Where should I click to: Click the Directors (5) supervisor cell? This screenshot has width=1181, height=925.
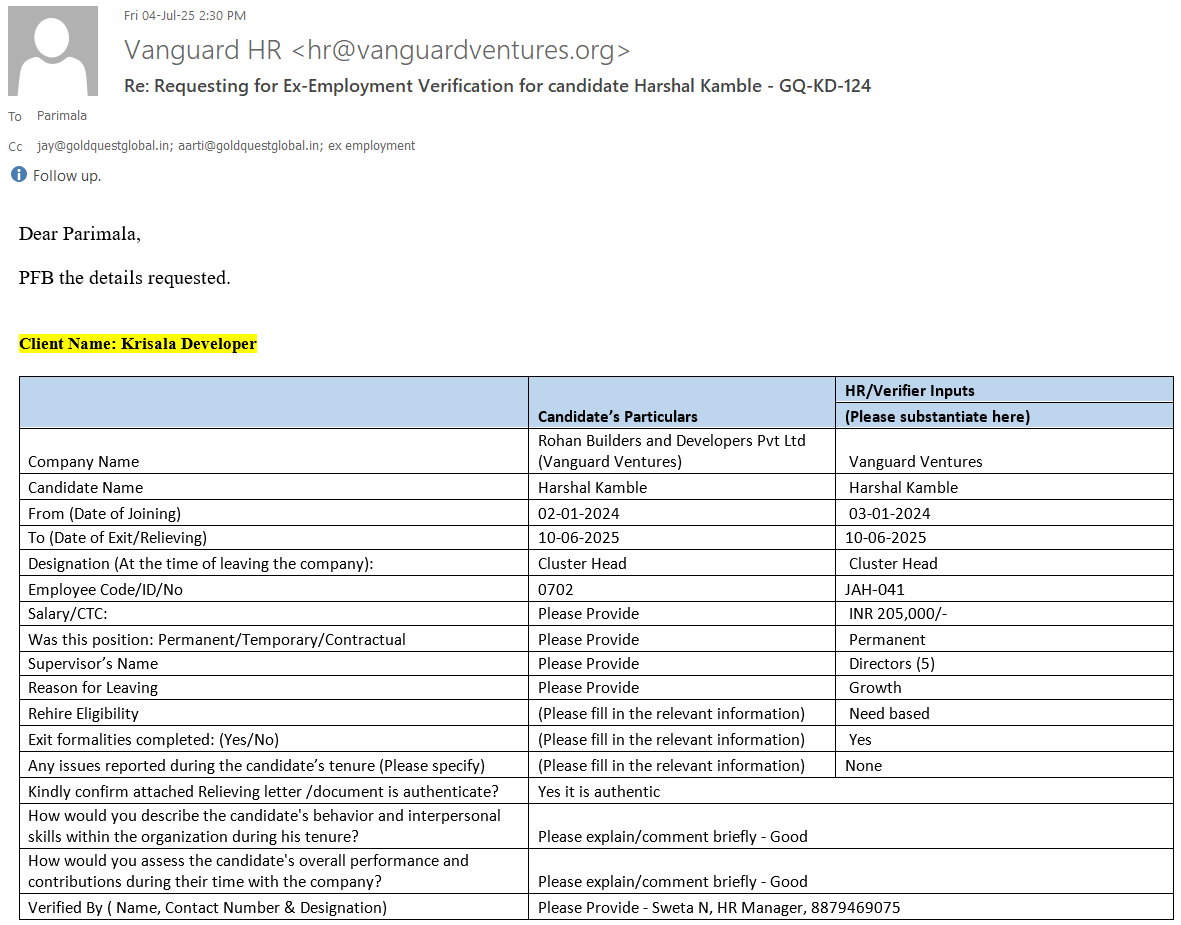[891, 664]
